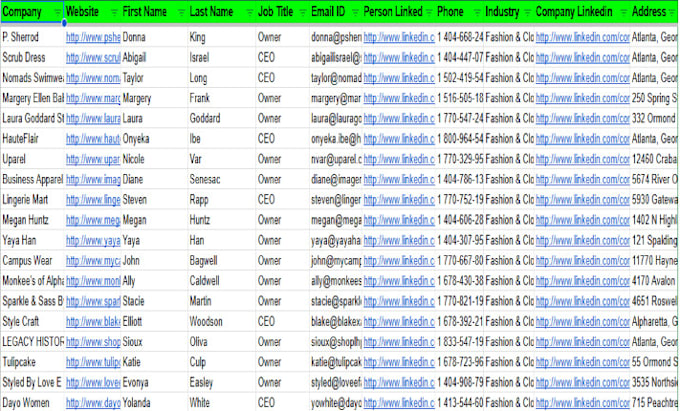The height and width of the screenshot is (411, 680).
Task: Select address cell starting 4170 Avalon
Action: click(654, 281)
